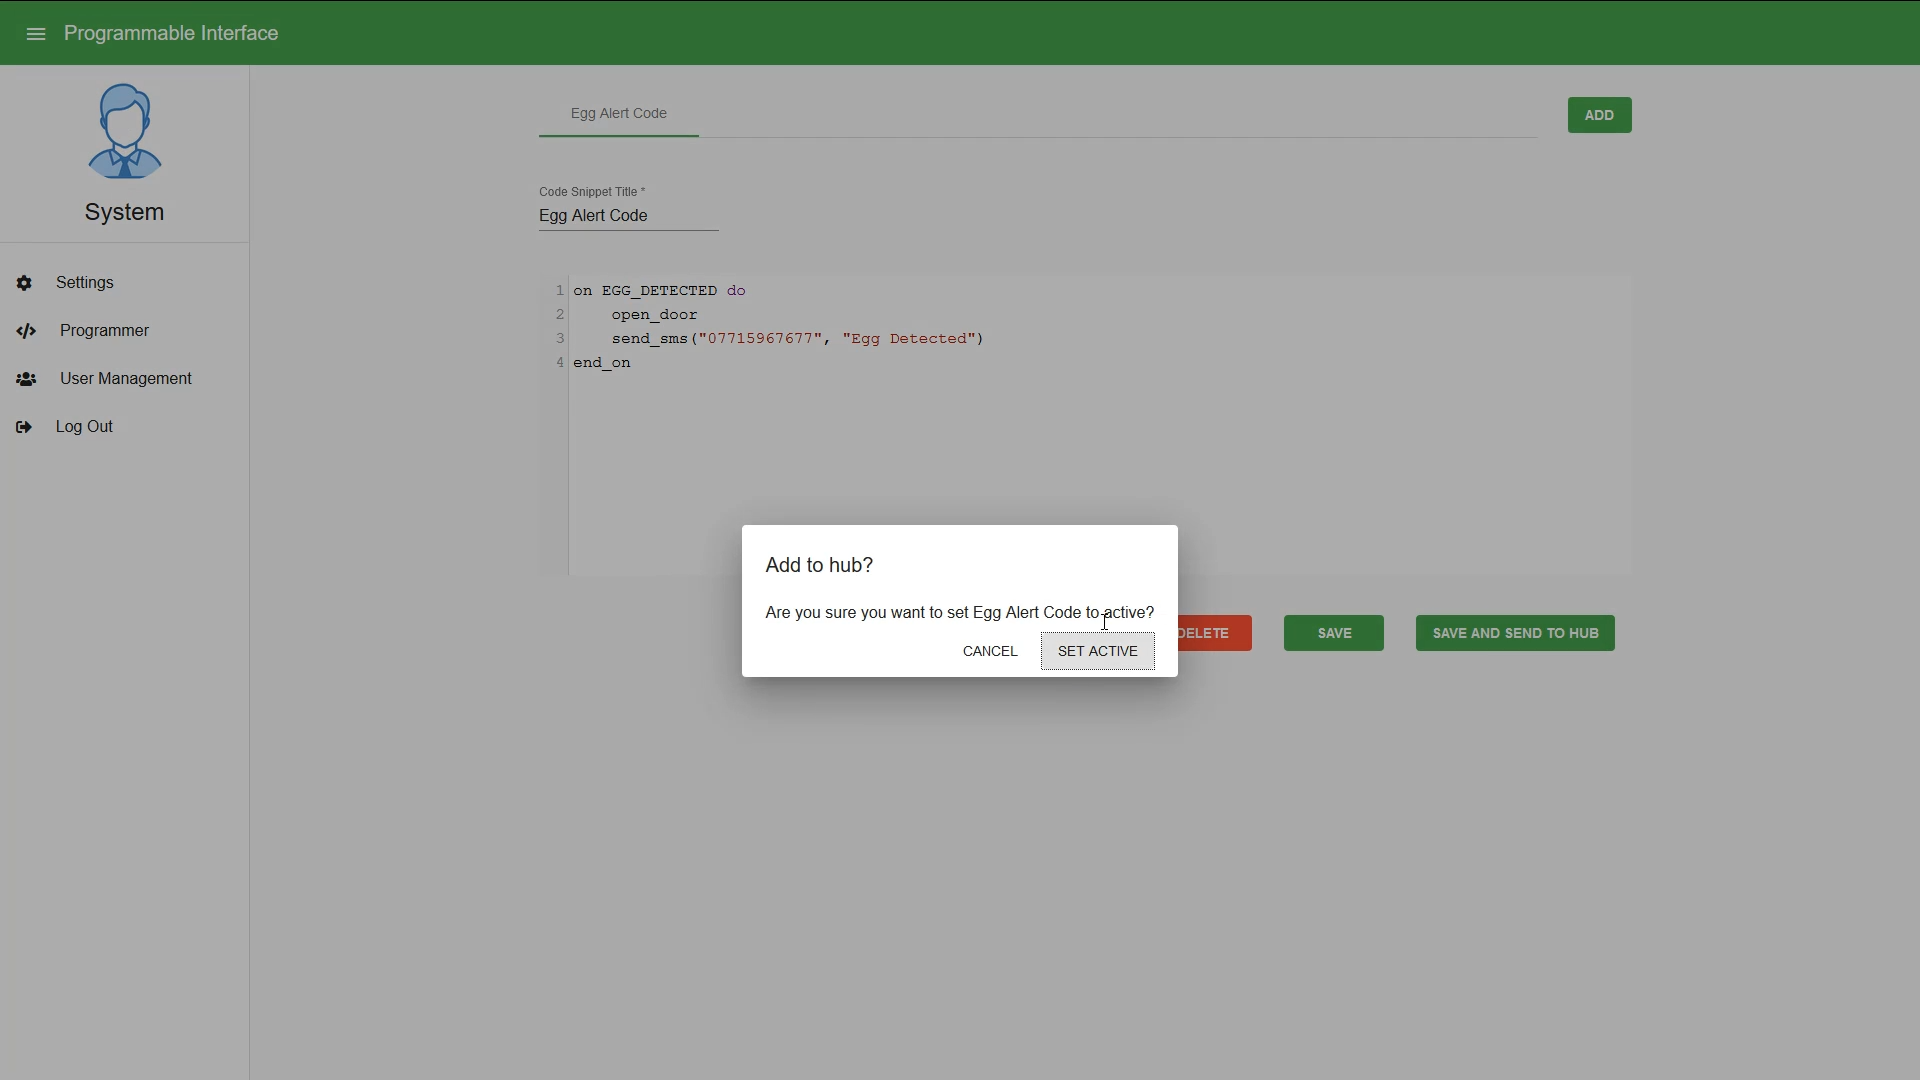Click the dialog confirmation message text
Viewport: 1920px width, 1080px height.
pos(960,612)
